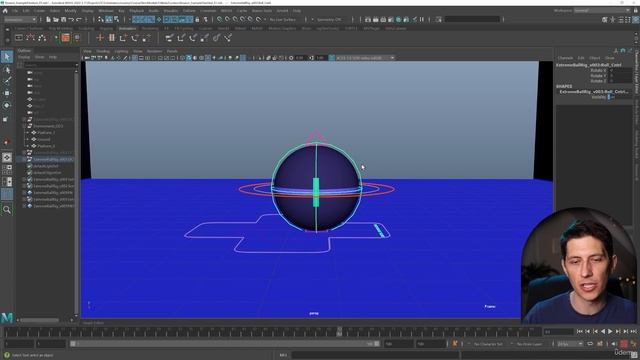Screen dimensions: 640x360
Task: Open the Deform menu
Action: pyautogui.click(x=189, y=11)
